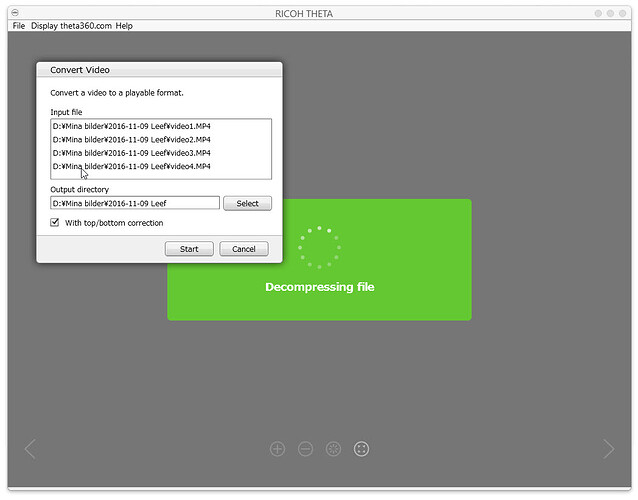Click the four-dot circular view icon

coord(361,449)
